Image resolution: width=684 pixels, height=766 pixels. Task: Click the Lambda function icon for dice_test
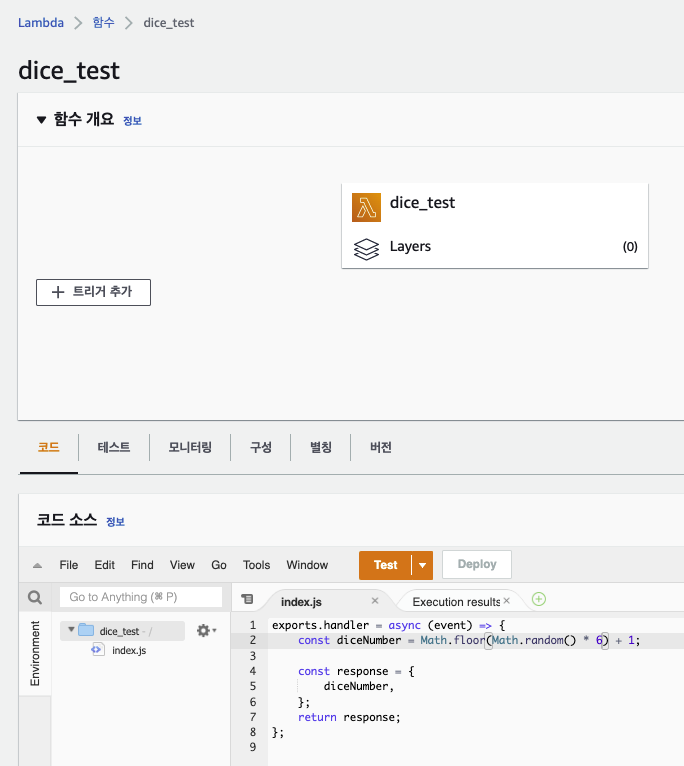(367, 207)
